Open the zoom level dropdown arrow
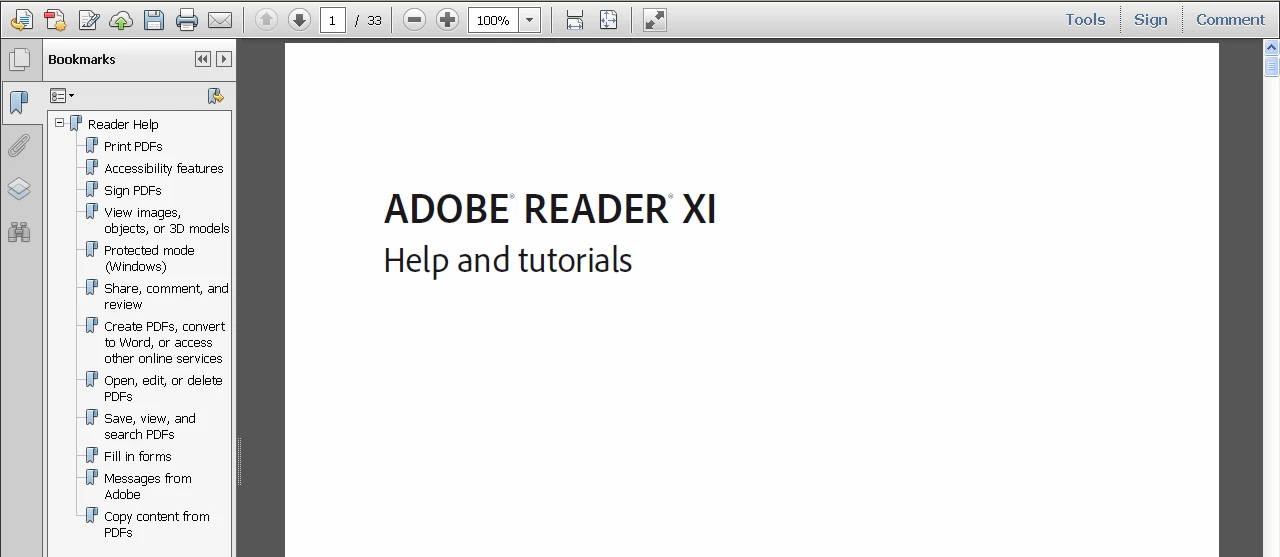The height and width of the screenshot is (557, 1280). click(x=530, y=20)
